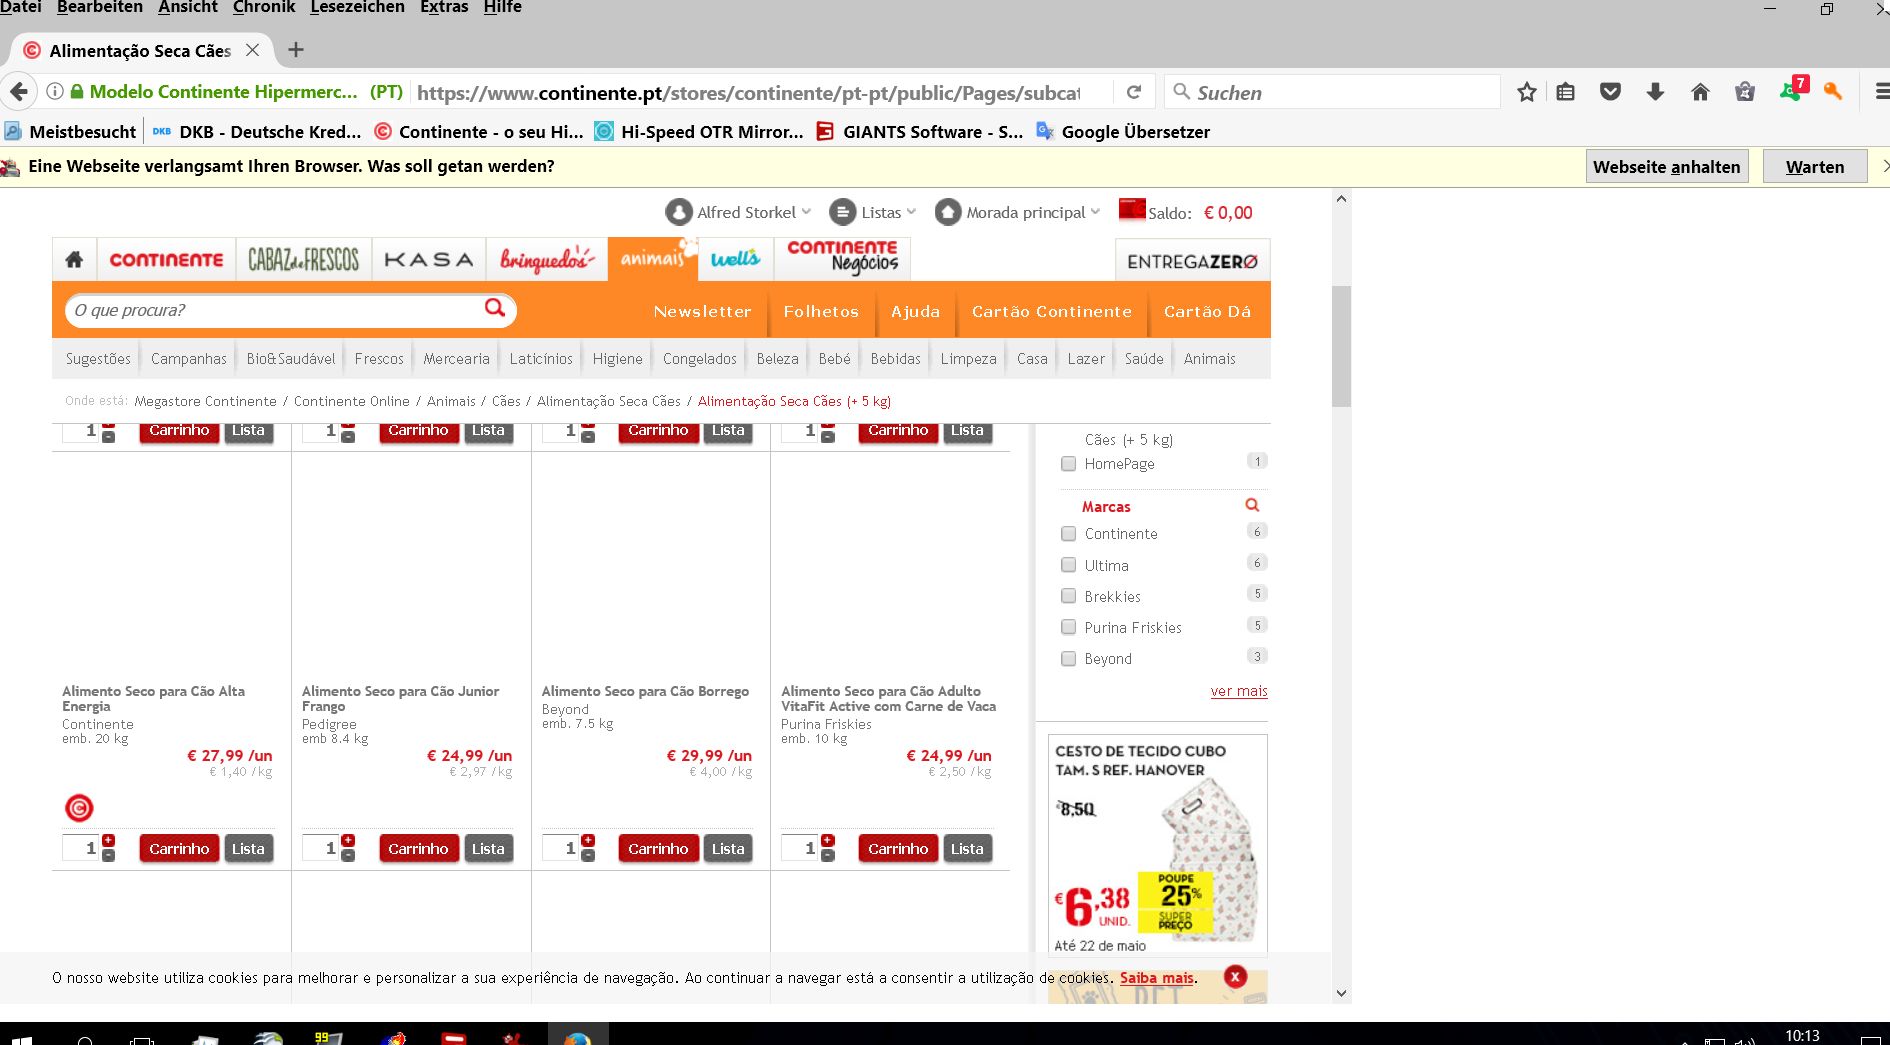Open the Meistbesucht bookmark

[x=70, y=131]
